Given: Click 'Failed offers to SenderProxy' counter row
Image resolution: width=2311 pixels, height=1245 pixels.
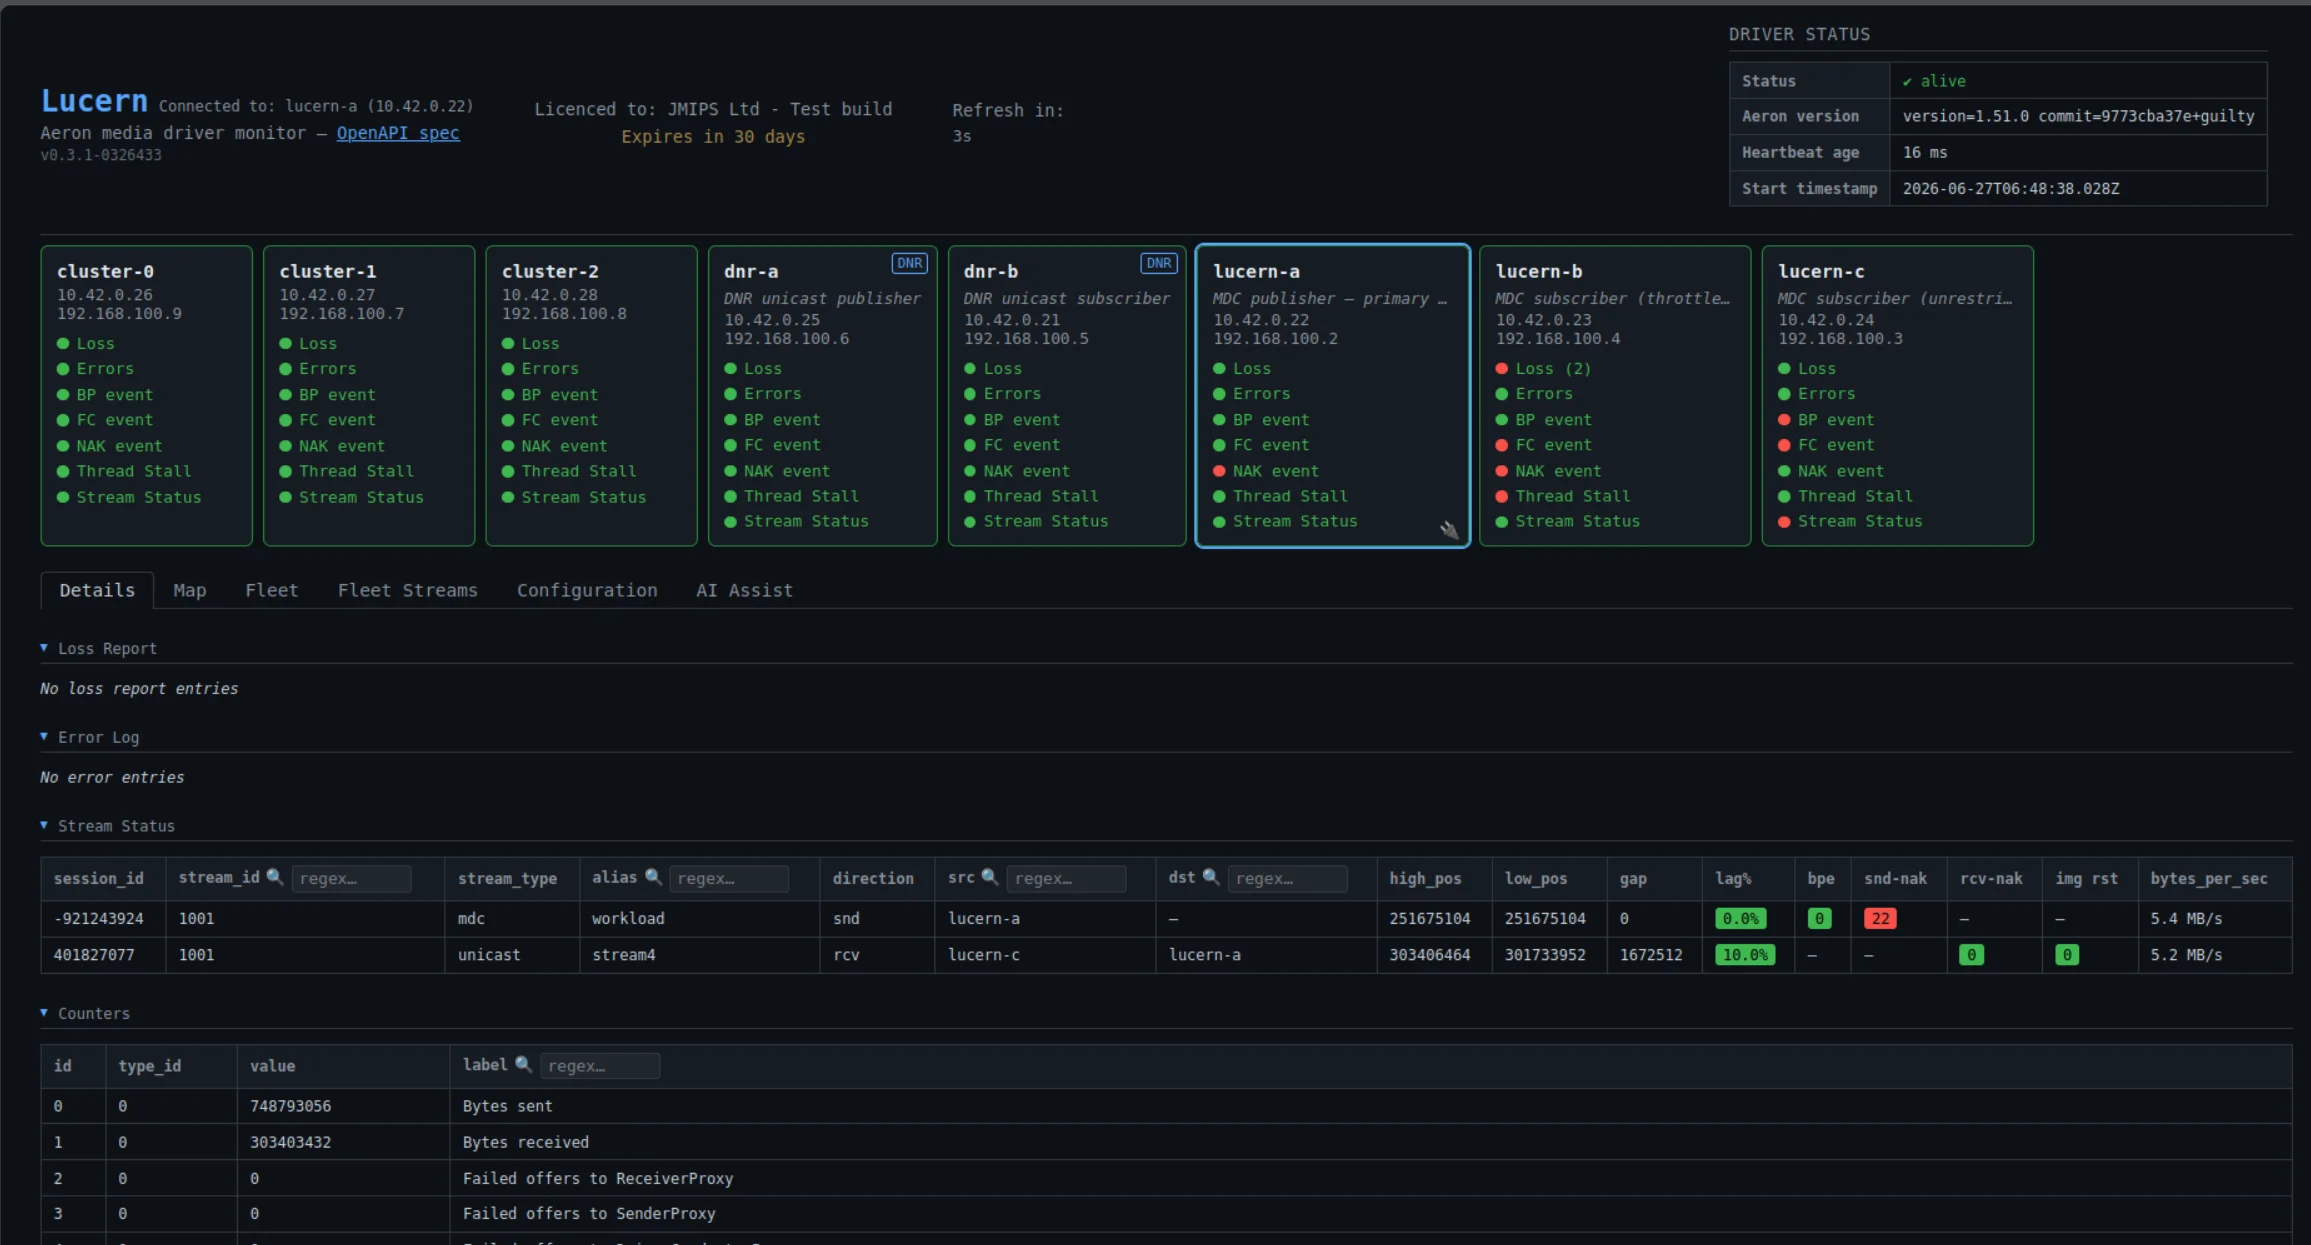Looking at the screenshot, I should tap(1166, 1213).
